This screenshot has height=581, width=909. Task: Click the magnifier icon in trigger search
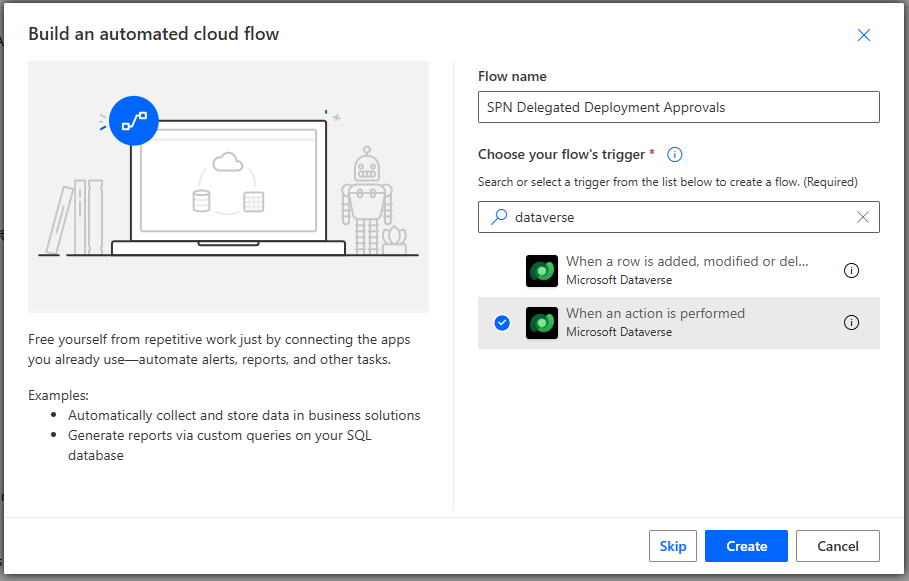(498, 217)
